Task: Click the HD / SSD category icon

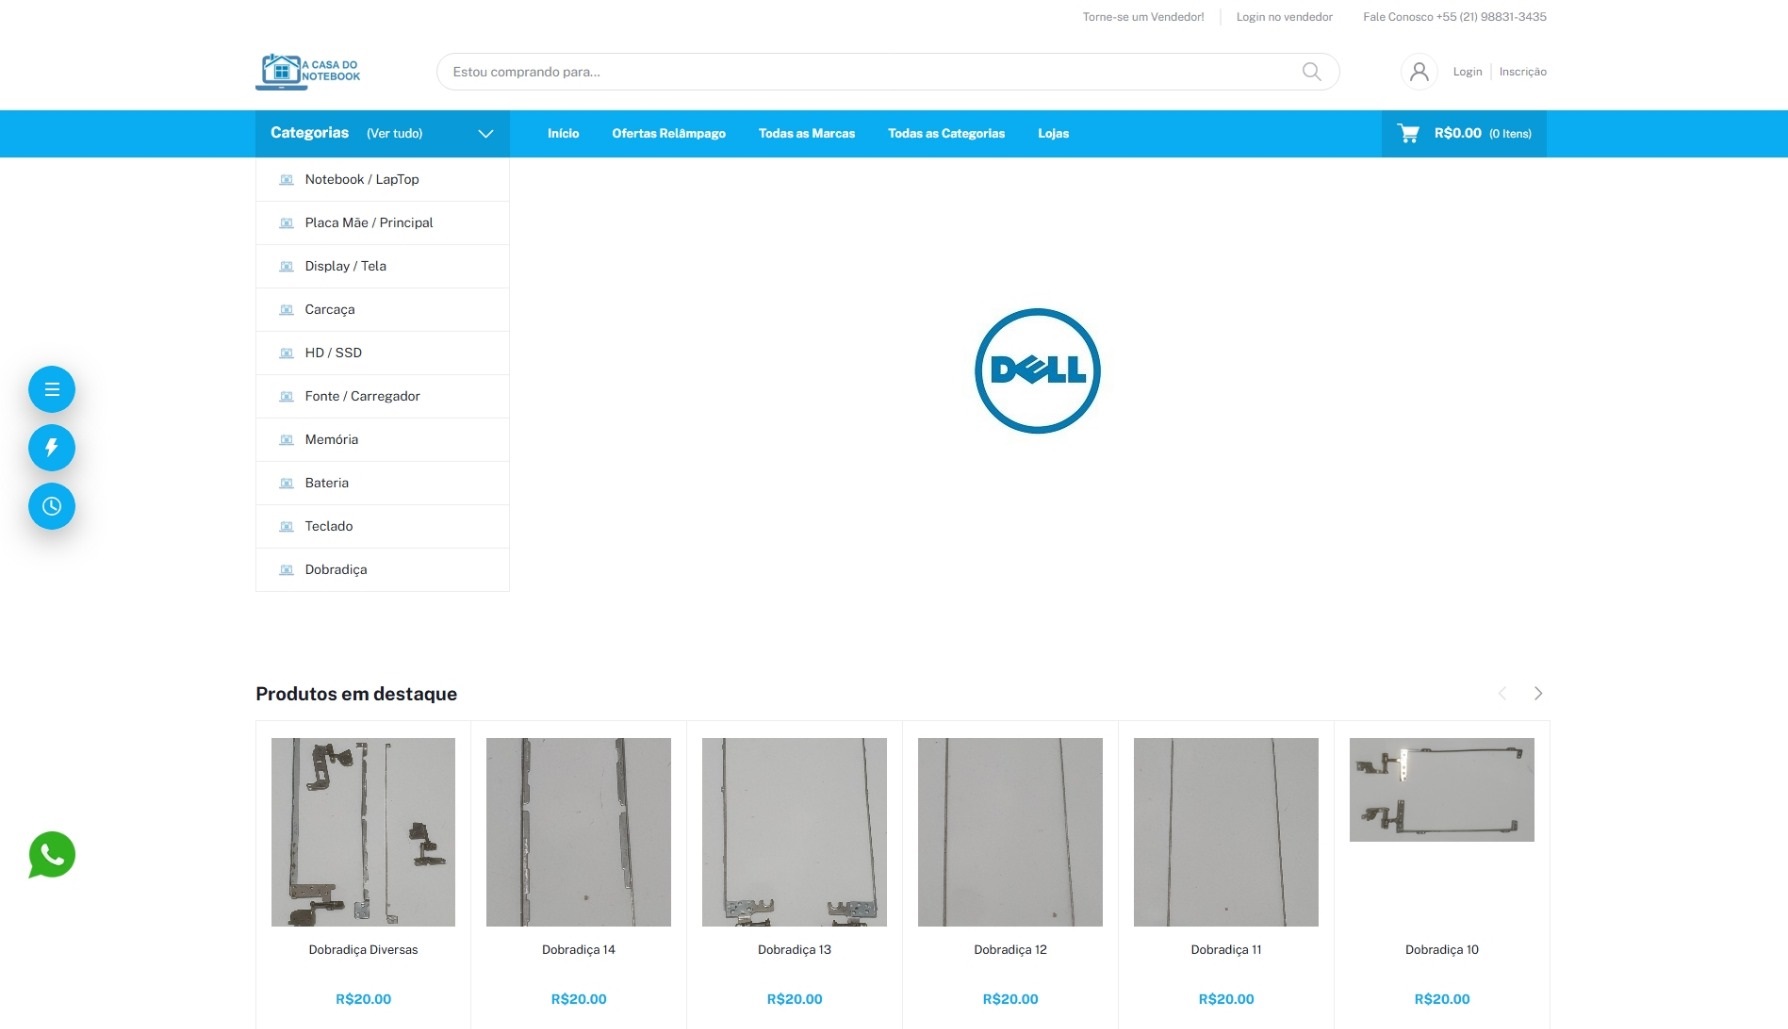Action: point(286,353)
